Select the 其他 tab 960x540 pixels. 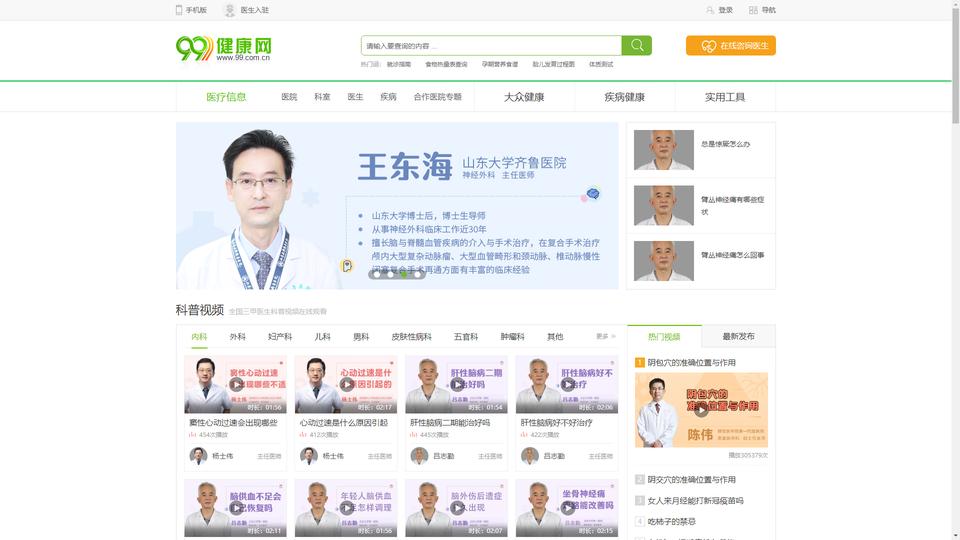coord(555,337)
